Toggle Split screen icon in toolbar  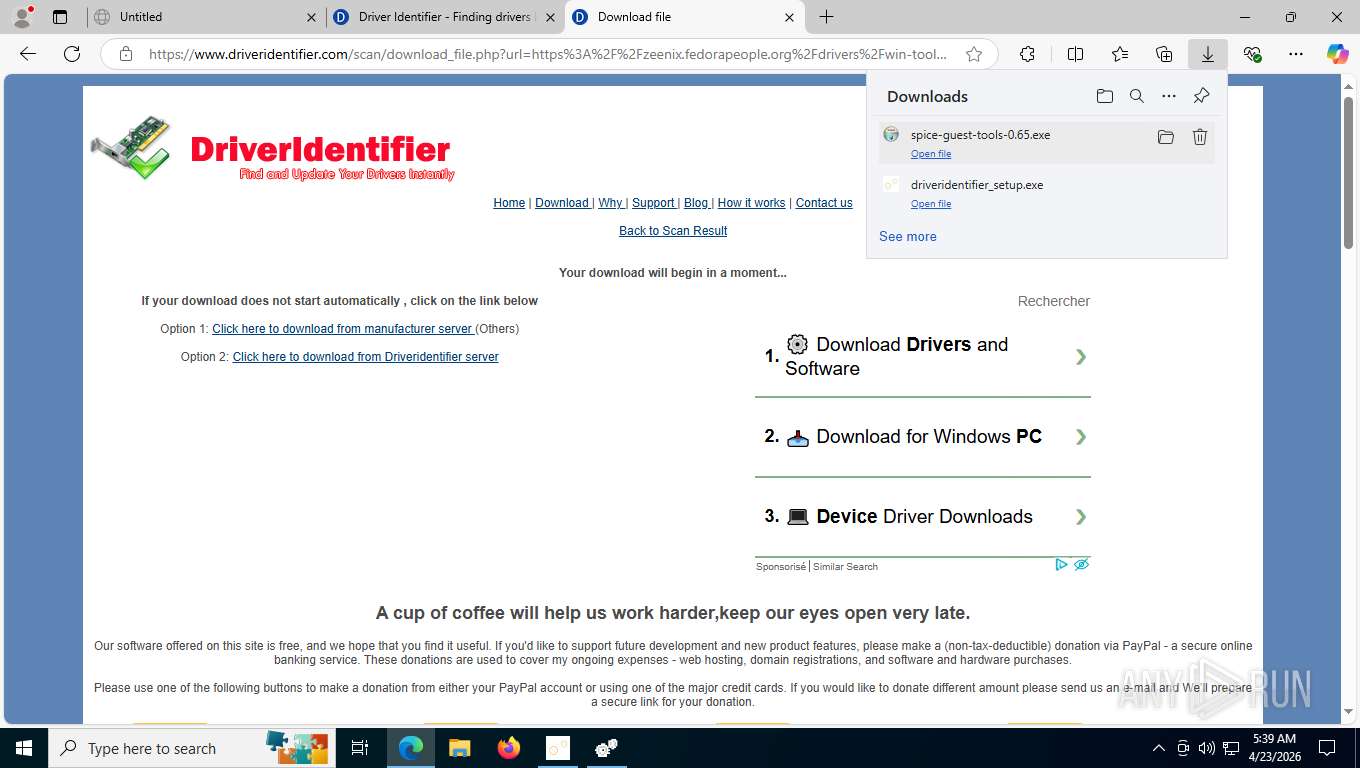(x=1075, y=54)
